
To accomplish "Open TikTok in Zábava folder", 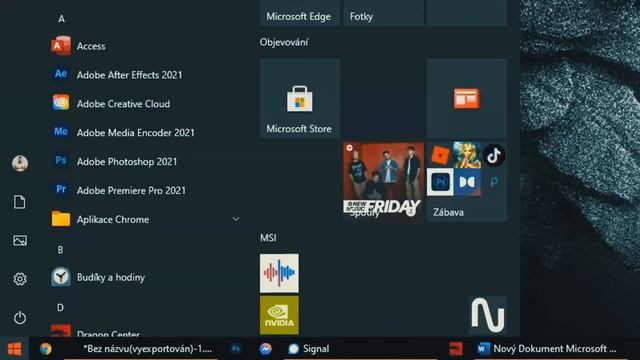I will coord(494,155).
